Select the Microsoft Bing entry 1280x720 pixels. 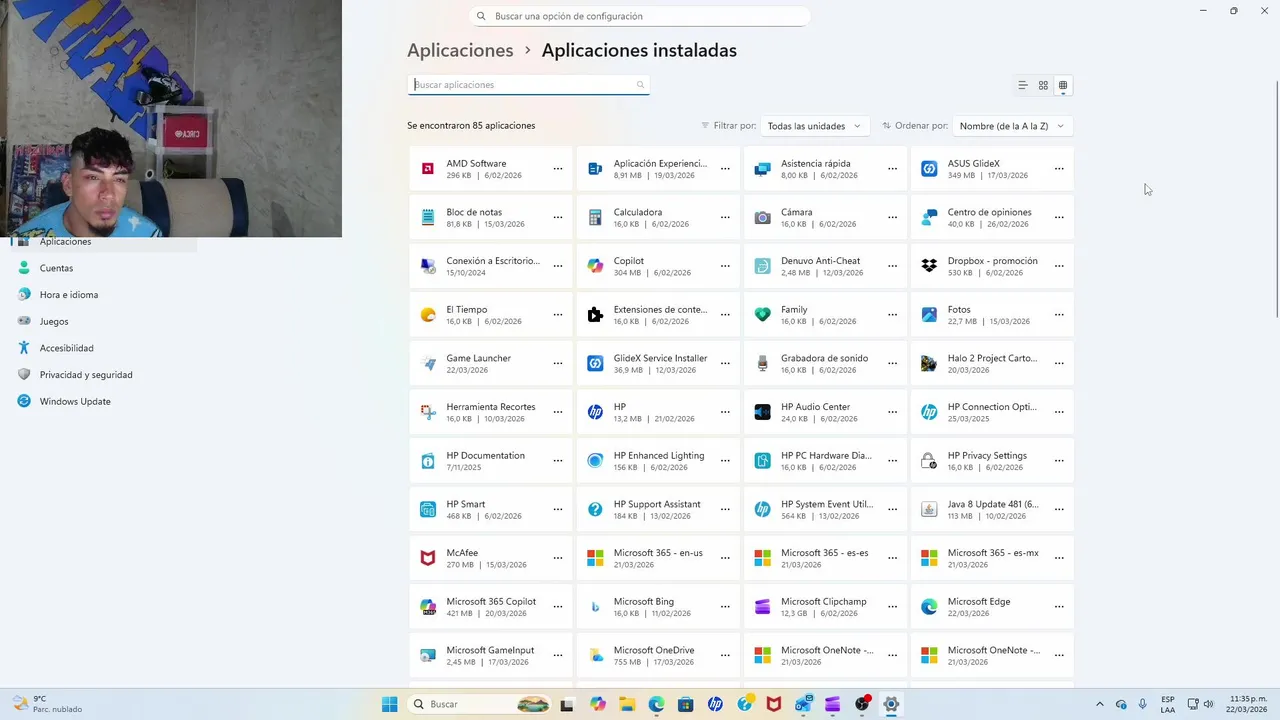[658, 607]
